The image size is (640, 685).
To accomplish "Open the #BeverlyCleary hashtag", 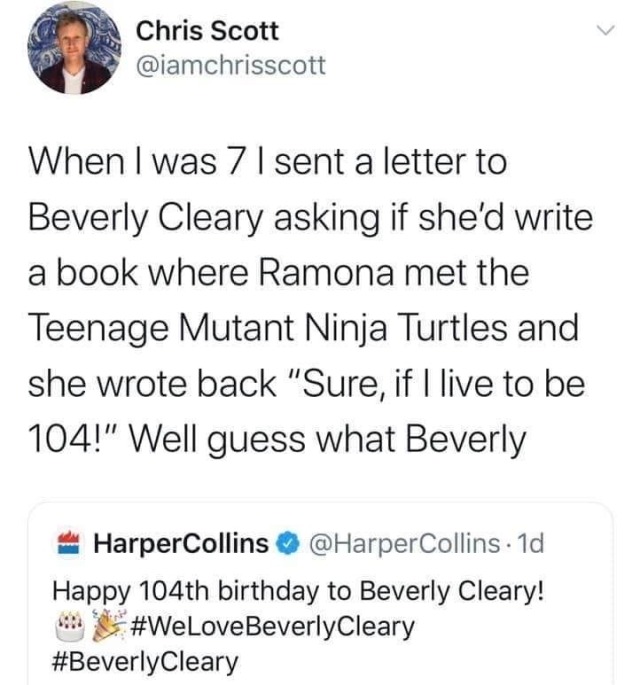I will coord(145,660).
